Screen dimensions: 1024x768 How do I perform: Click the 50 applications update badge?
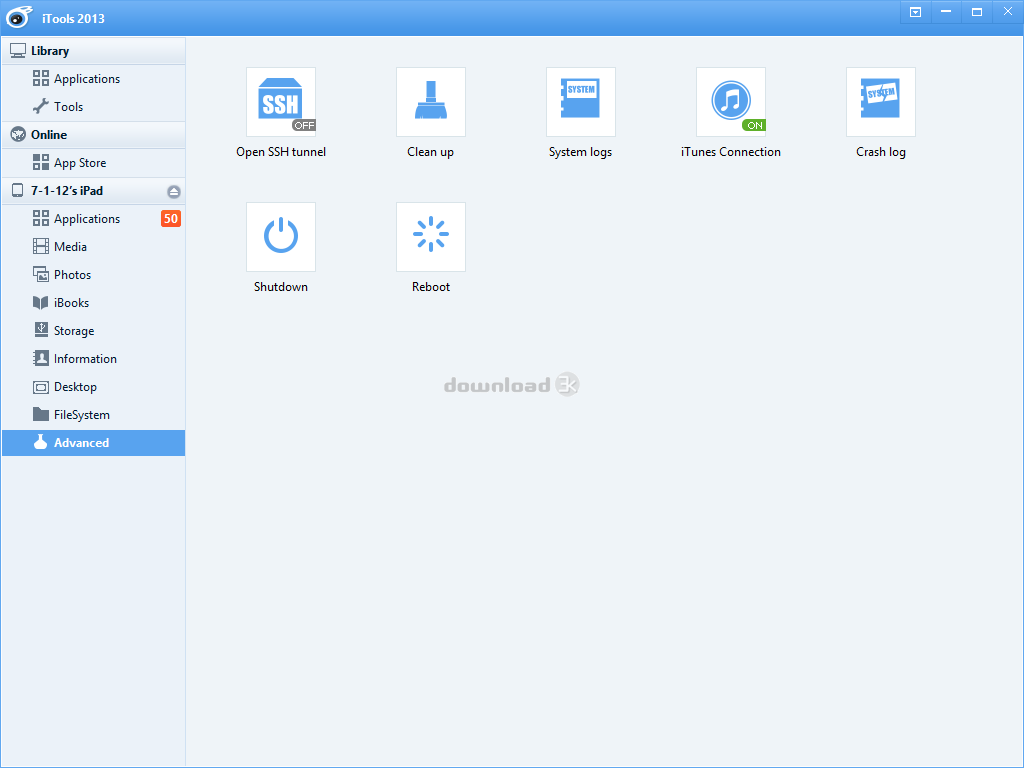click(171, 219)
